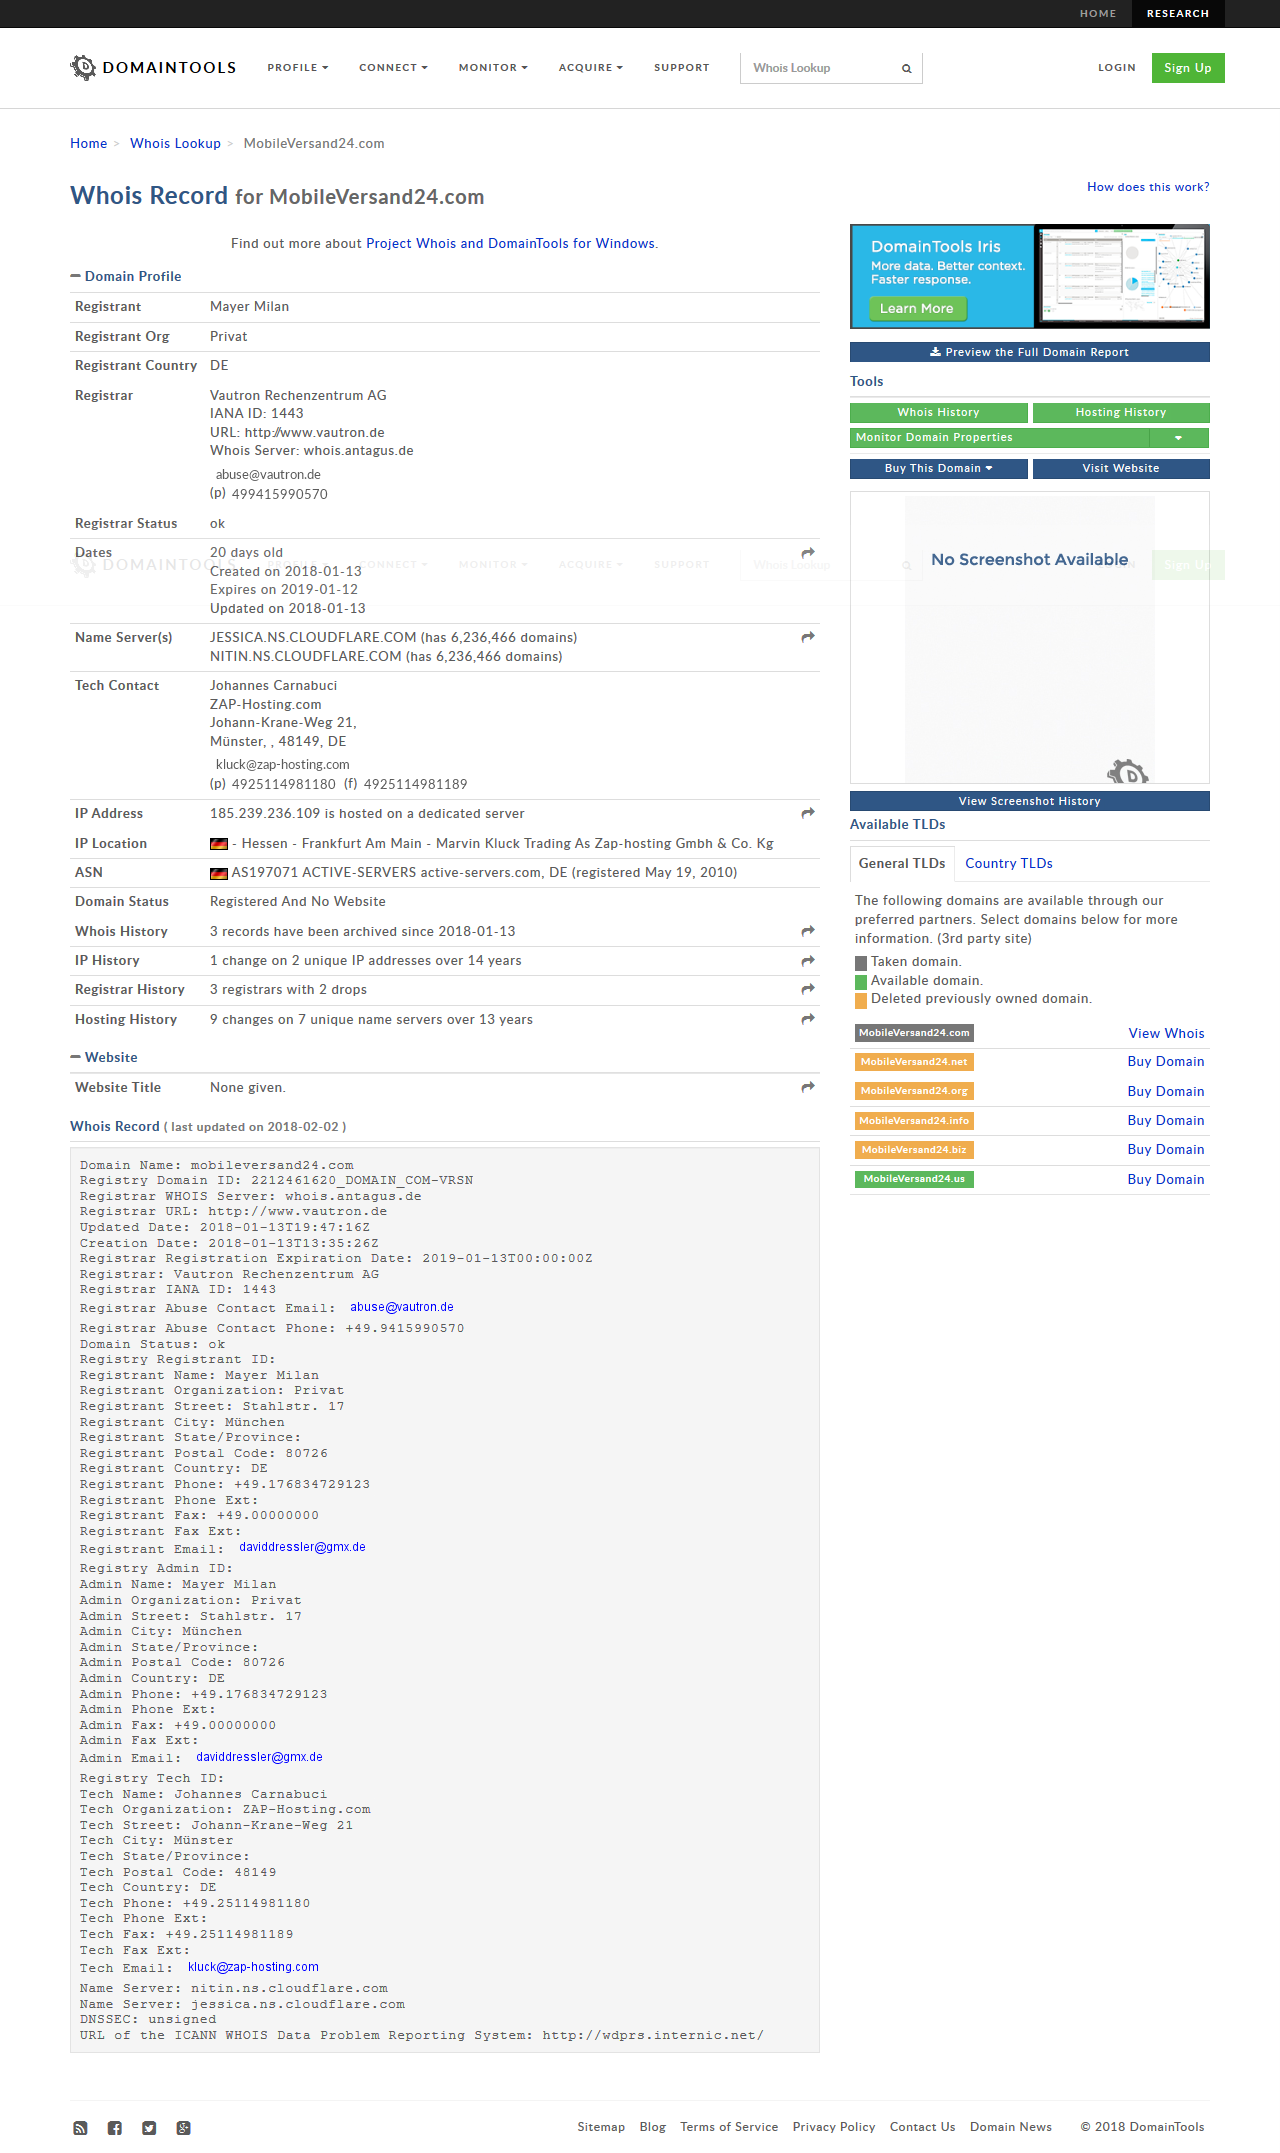Open the Sitemap footer link
This screenshot has height=2153, width=1280.
[x=601, y=2127]
